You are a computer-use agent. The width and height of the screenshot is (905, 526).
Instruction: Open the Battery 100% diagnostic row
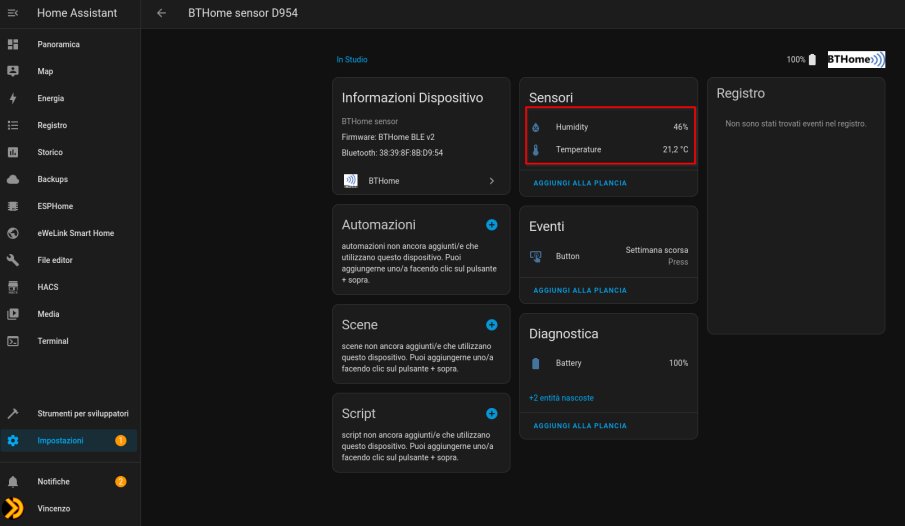click(x=608, y=363)
